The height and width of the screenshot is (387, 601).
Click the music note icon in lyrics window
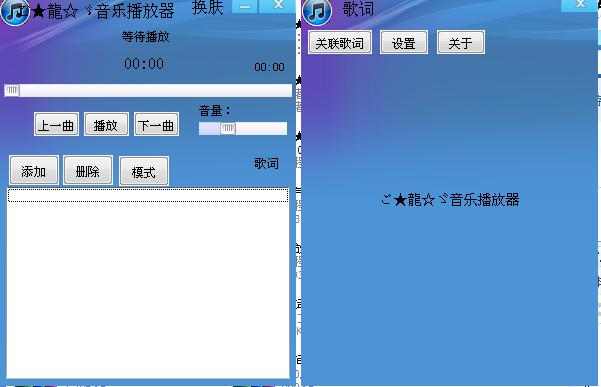(317, 12)
